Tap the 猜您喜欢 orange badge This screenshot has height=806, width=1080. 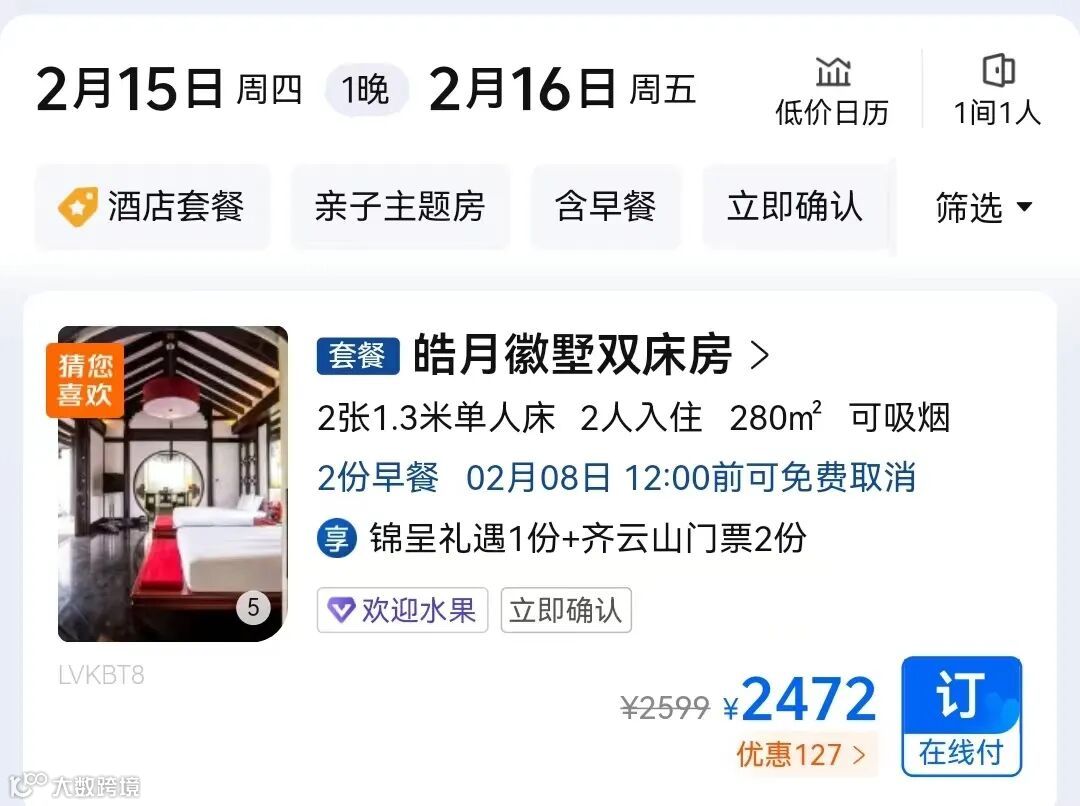pos(85,380)
